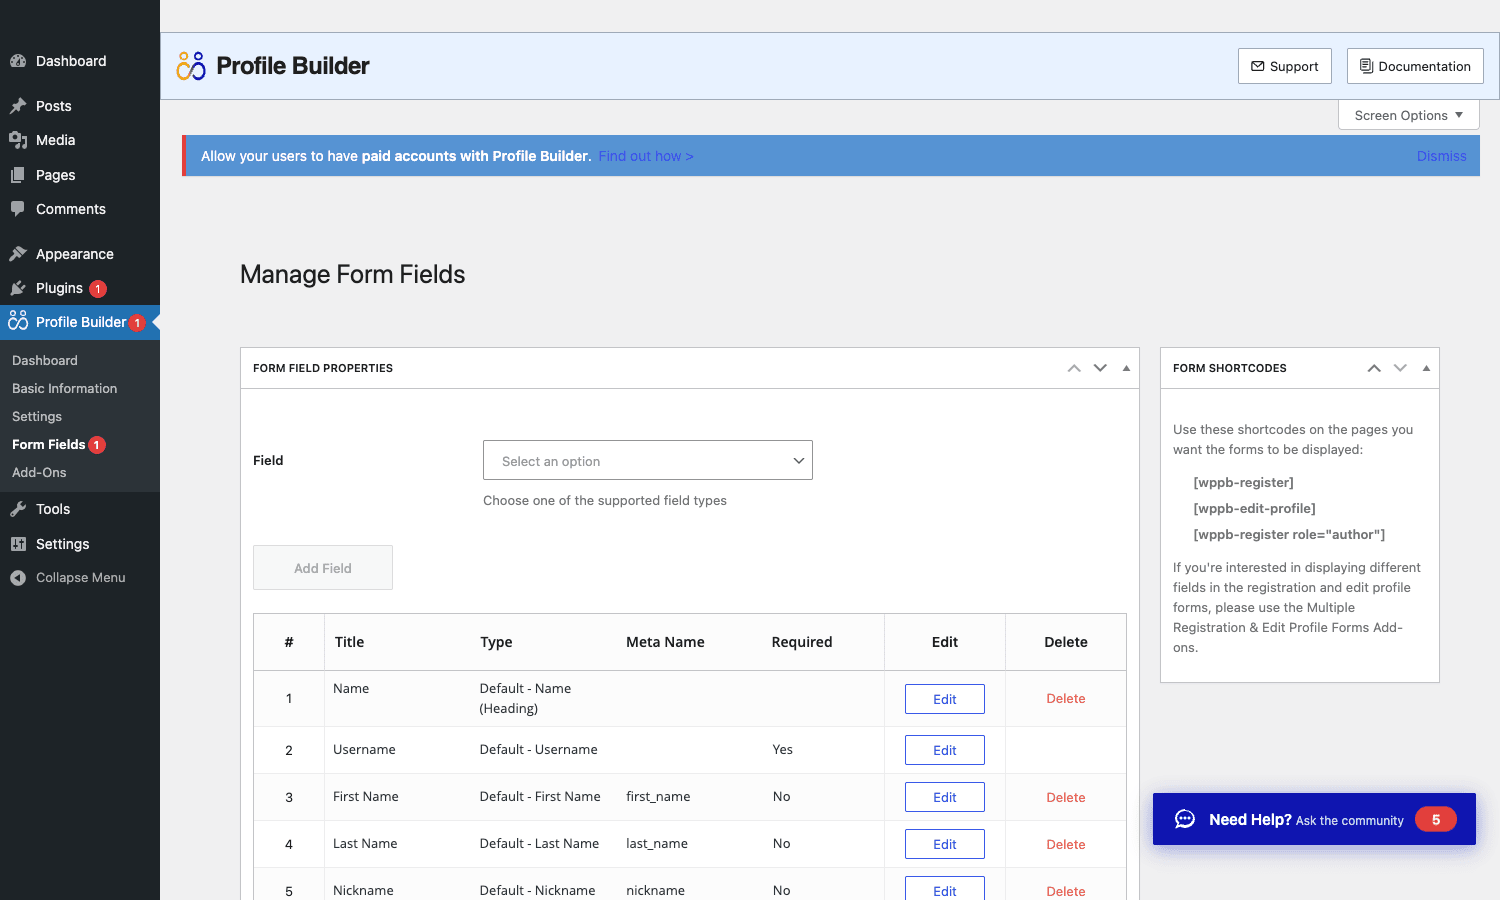This screenshot has width=1500, height=900.
Task: Click the Form Fields notification badge
Action: tap(97, 445)
